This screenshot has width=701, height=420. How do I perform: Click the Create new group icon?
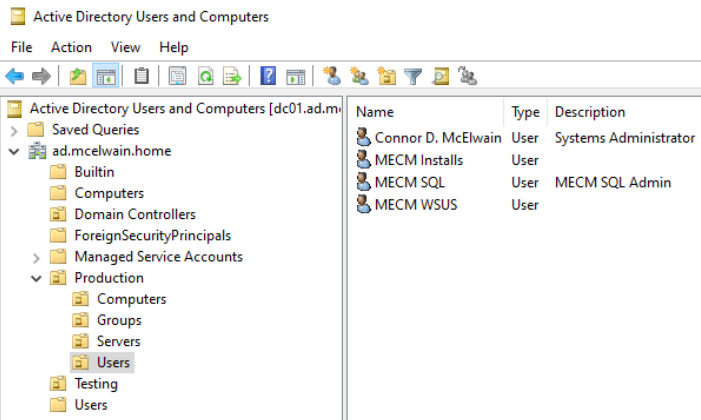(x=359, y=76)
